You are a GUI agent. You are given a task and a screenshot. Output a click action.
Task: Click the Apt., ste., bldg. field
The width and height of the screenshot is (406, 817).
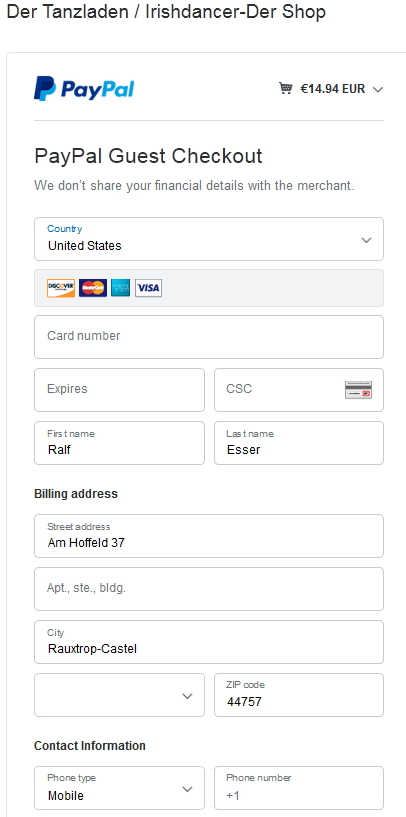pyautogui.click(x=209, y=589)
